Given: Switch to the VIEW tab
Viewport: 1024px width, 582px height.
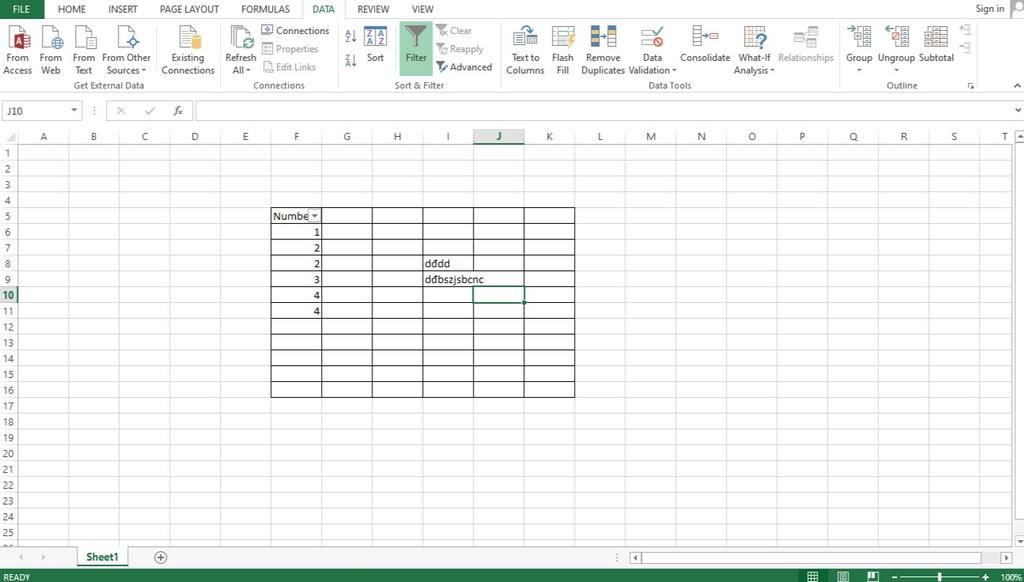Looking at the screenshot, I should coord(423,9).
